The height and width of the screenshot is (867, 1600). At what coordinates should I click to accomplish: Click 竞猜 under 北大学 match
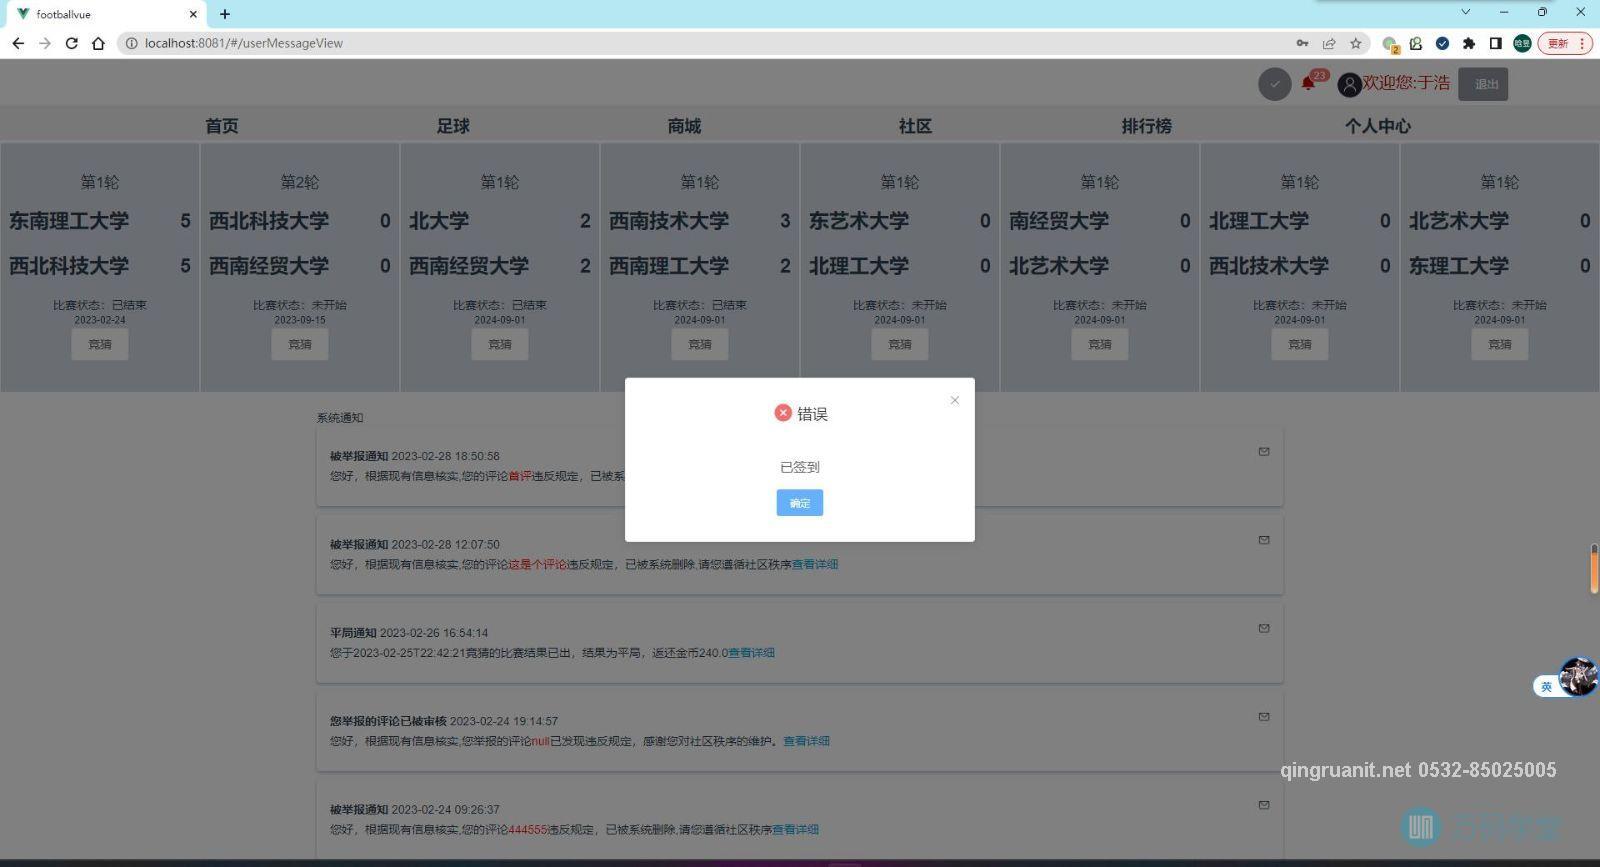(500, 344)
